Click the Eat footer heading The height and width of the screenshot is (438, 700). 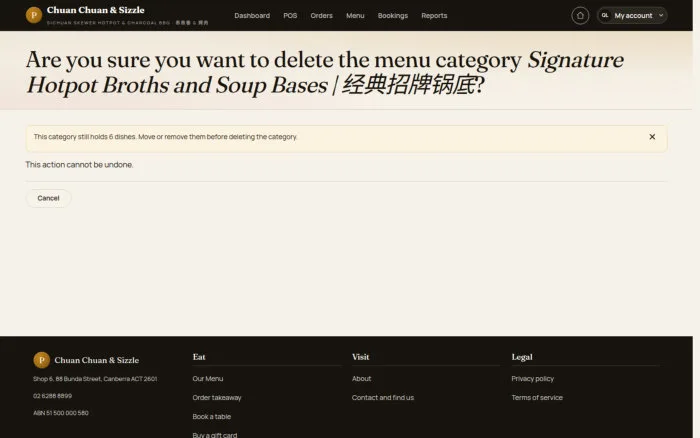(199, 357)
